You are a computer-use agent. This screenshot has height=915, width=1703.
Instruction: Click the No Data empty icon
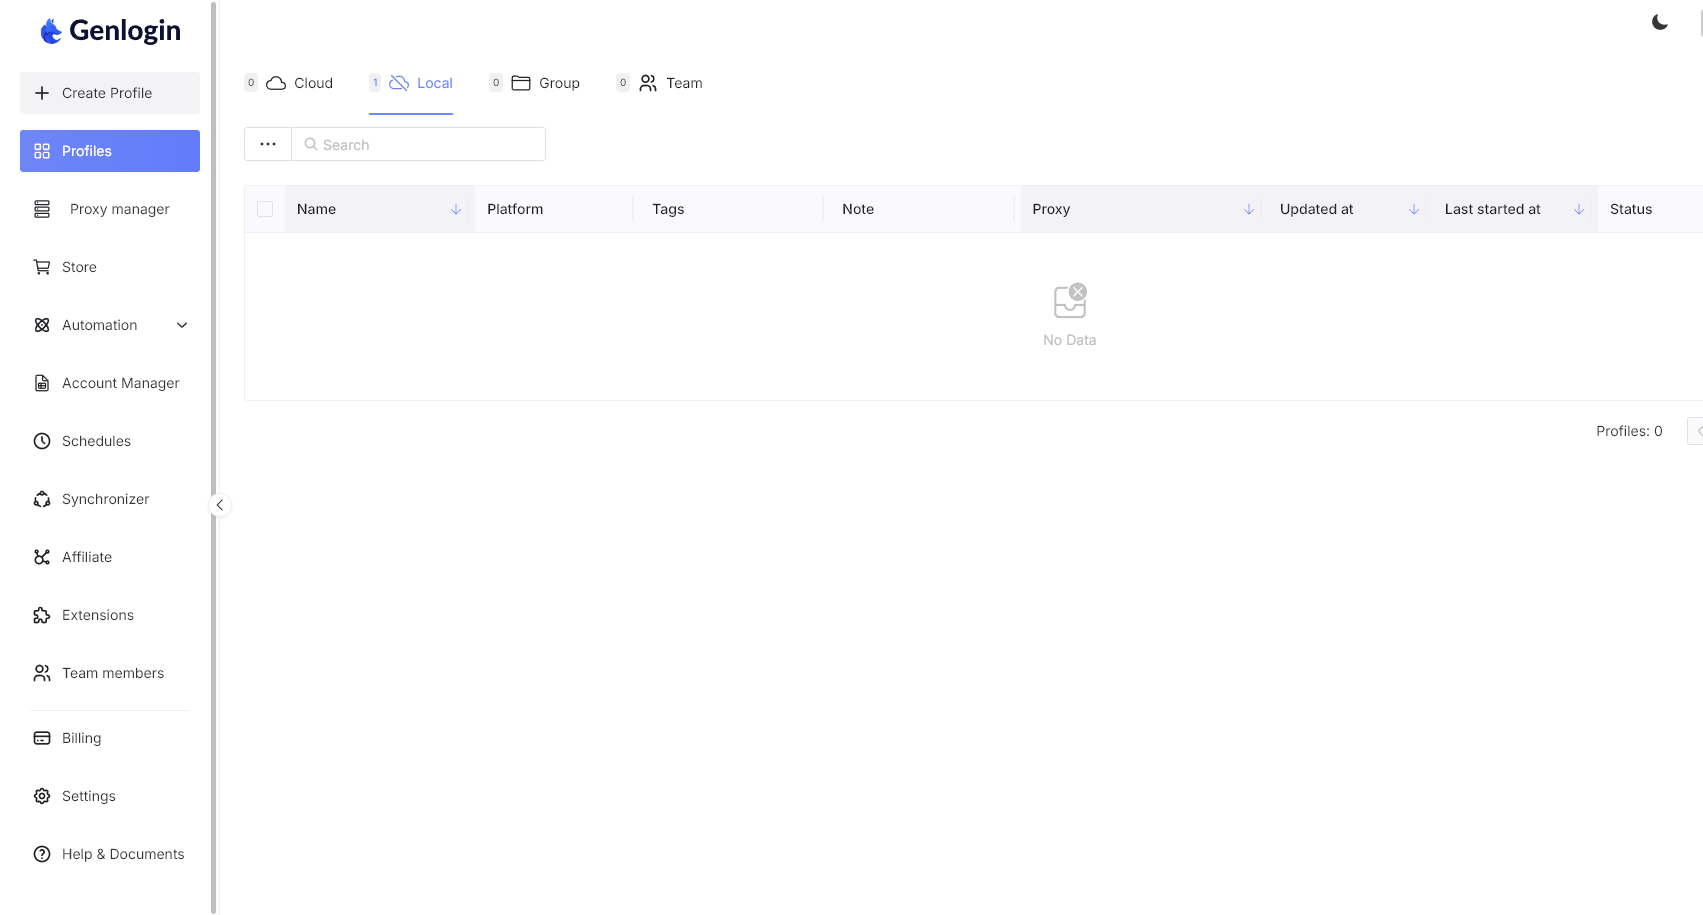[x=1070, y=301]
